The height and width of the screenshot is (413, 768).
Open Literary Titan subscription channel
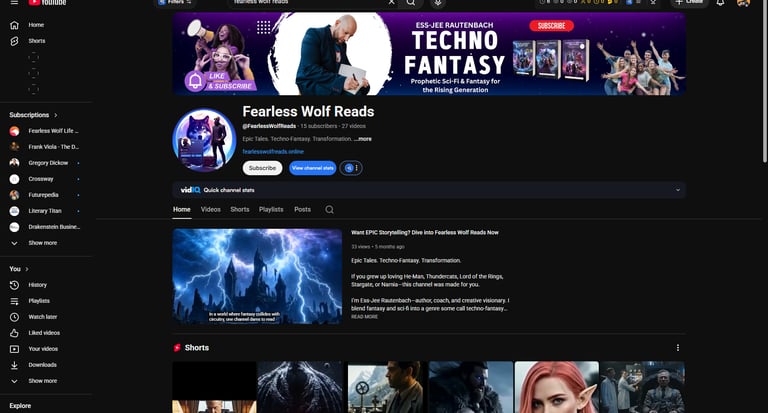45,211
